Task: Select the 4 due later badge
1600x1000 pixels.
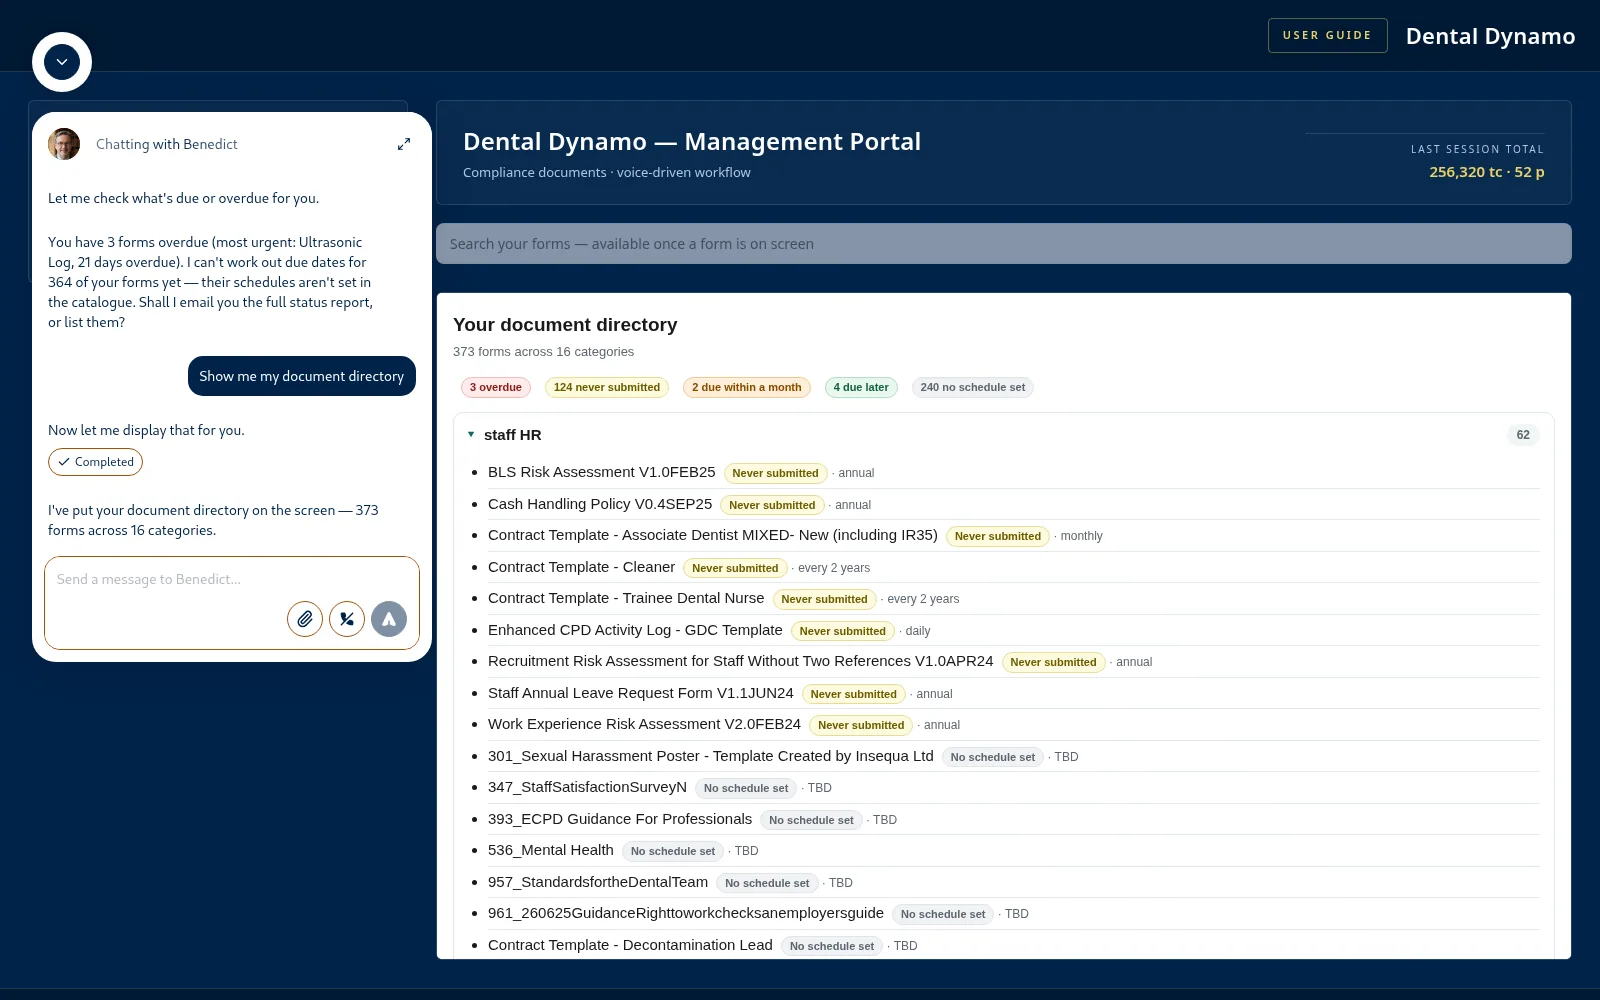Action: click(x=861, y=387)
